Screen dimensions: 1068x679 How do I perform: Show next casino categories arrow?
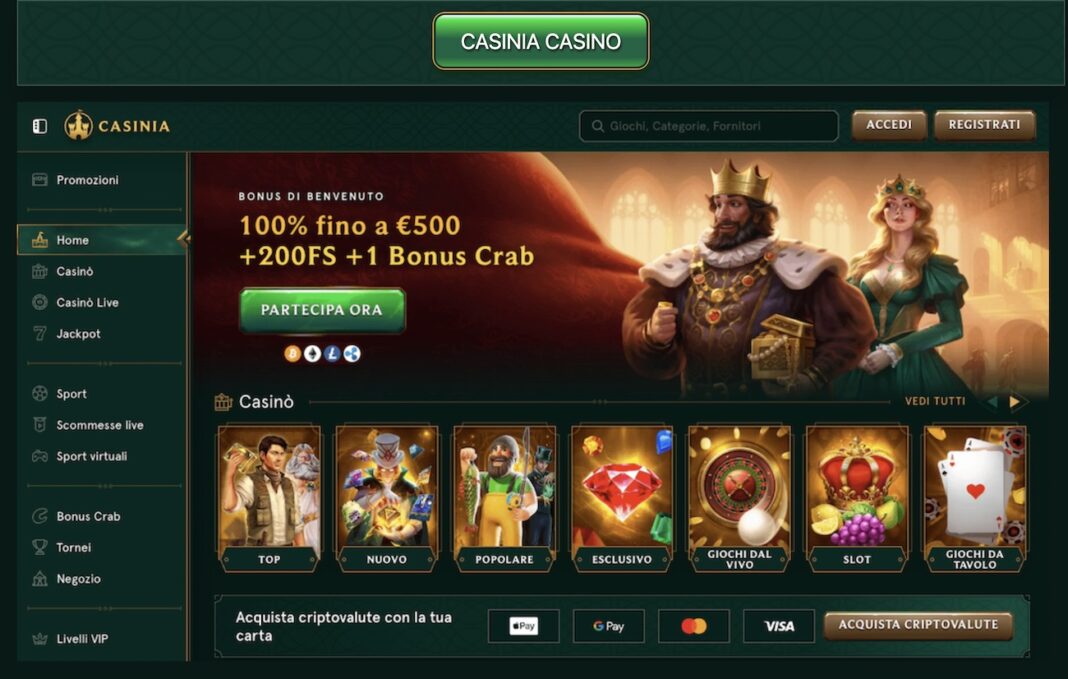[x=1015, y=402]
